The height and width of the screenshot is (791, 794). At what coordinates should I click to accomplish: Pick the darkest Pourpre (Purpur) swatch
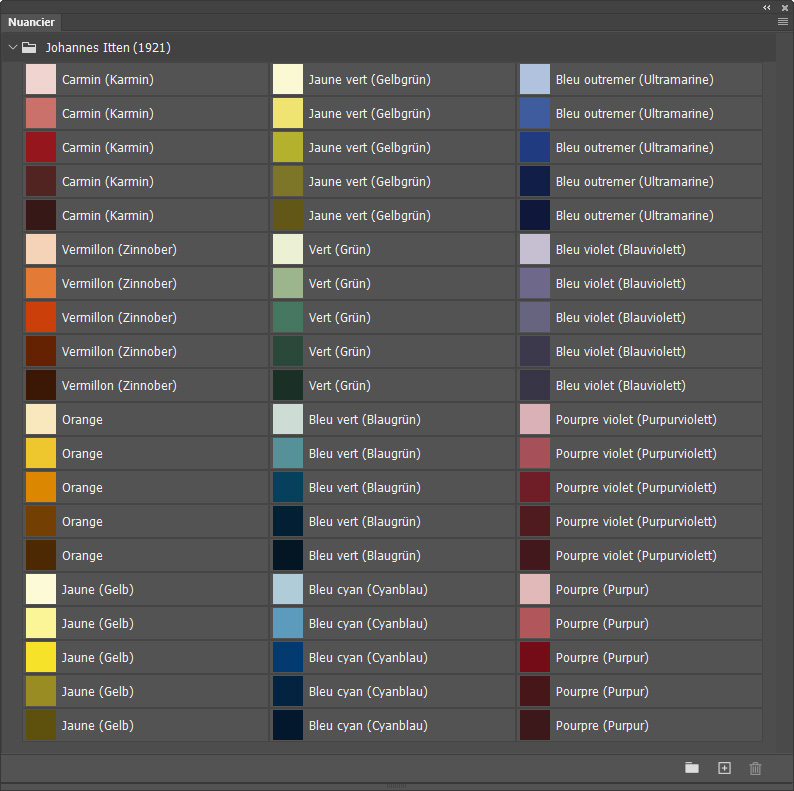pyautogui.click(x=535, y=726)
